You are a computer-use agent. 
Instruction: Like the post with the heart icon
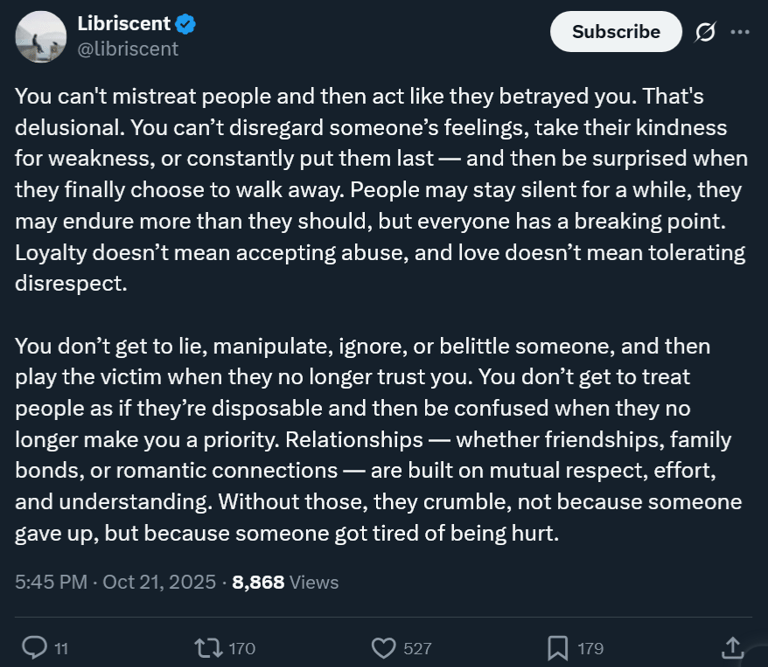383,648
